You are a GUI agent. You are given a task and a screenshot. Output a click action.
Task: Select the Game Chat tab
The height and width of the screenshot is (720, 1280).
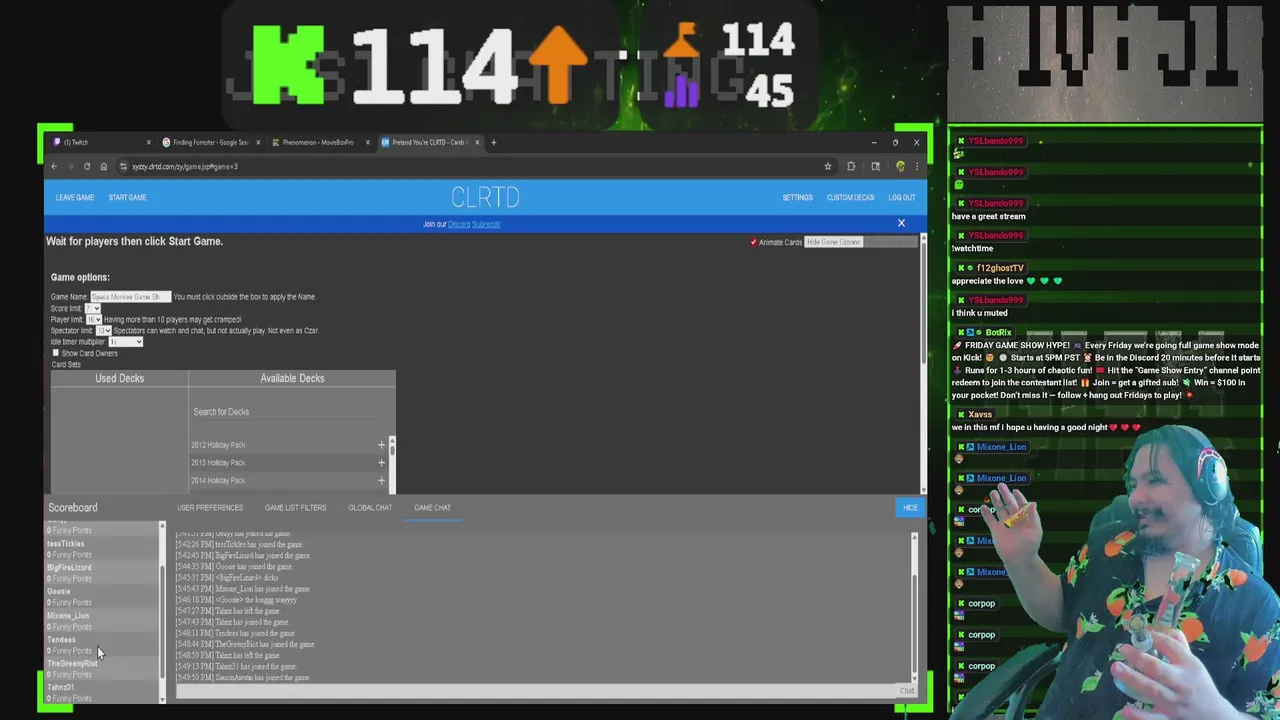[x=432, y=507]
